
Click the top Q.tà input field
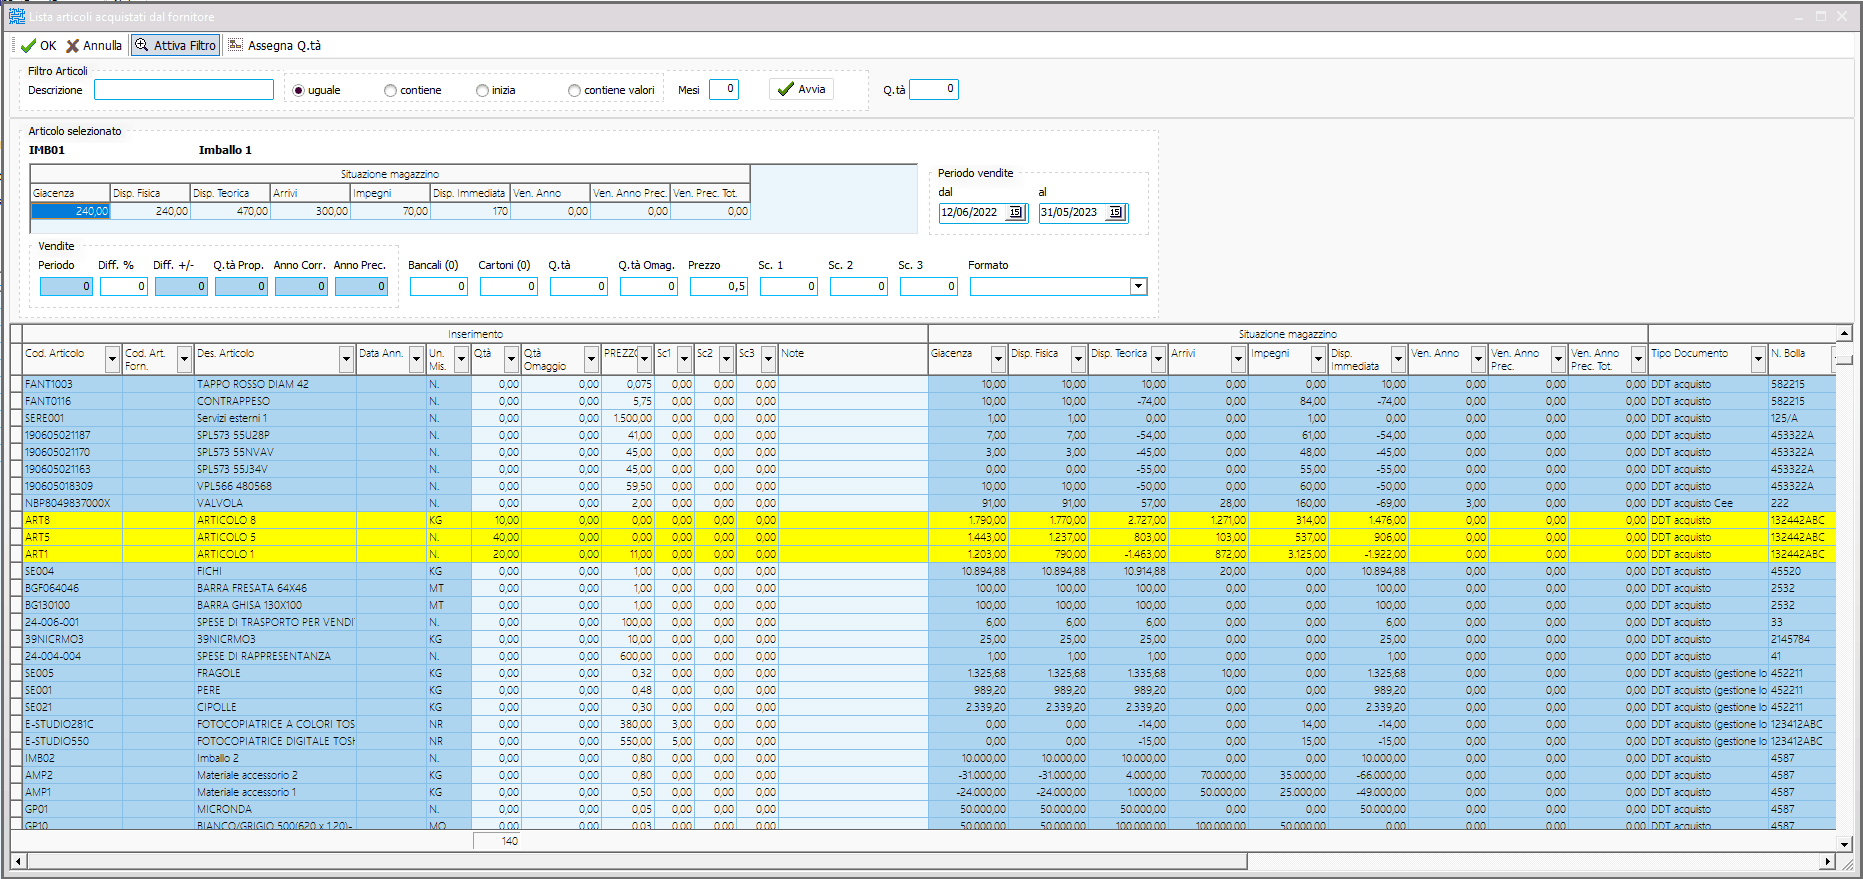934,89
